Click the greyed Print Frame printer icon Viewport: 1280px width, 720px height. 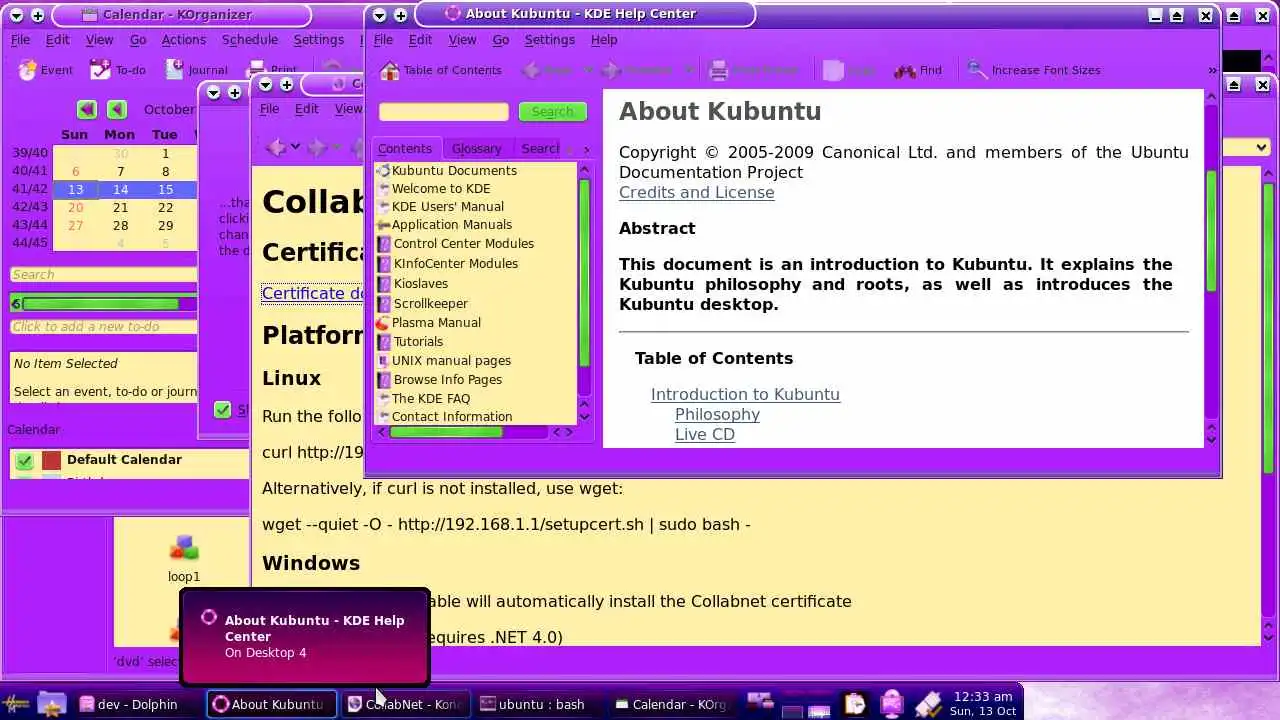pos(718,70)
